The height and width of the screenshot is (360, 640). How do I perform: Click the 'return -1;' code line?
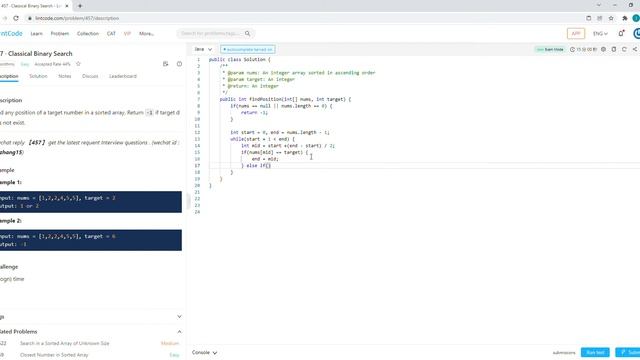(254, 112)
